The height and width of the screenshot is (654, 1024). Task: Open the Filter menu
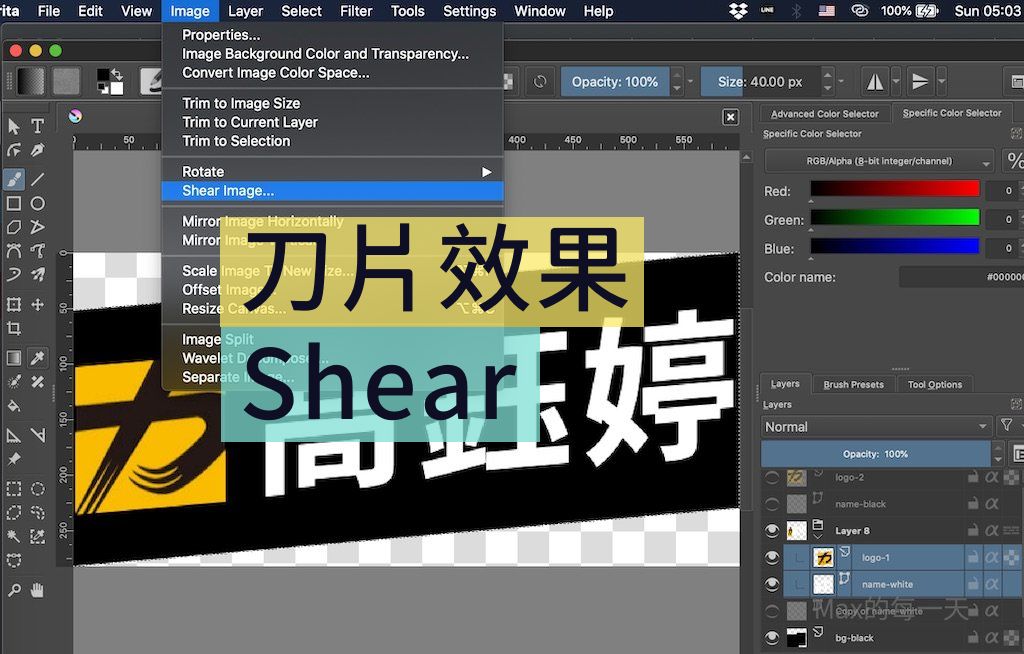pos(356,11)
